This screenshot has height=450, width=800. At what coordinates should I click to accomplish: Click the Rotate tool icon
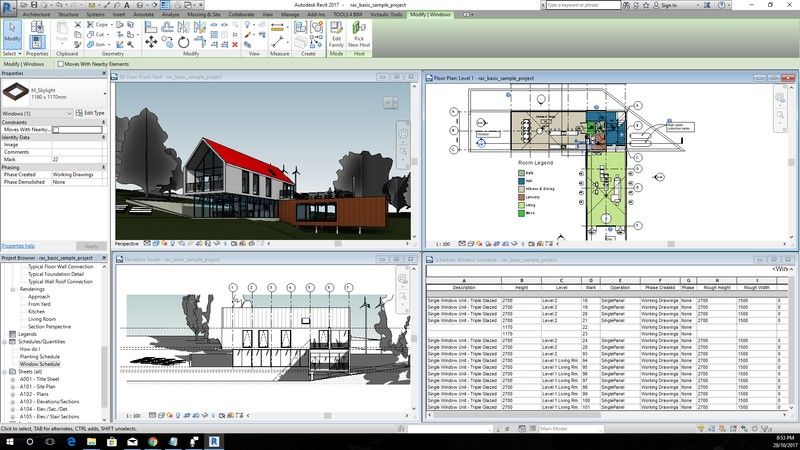184,42
